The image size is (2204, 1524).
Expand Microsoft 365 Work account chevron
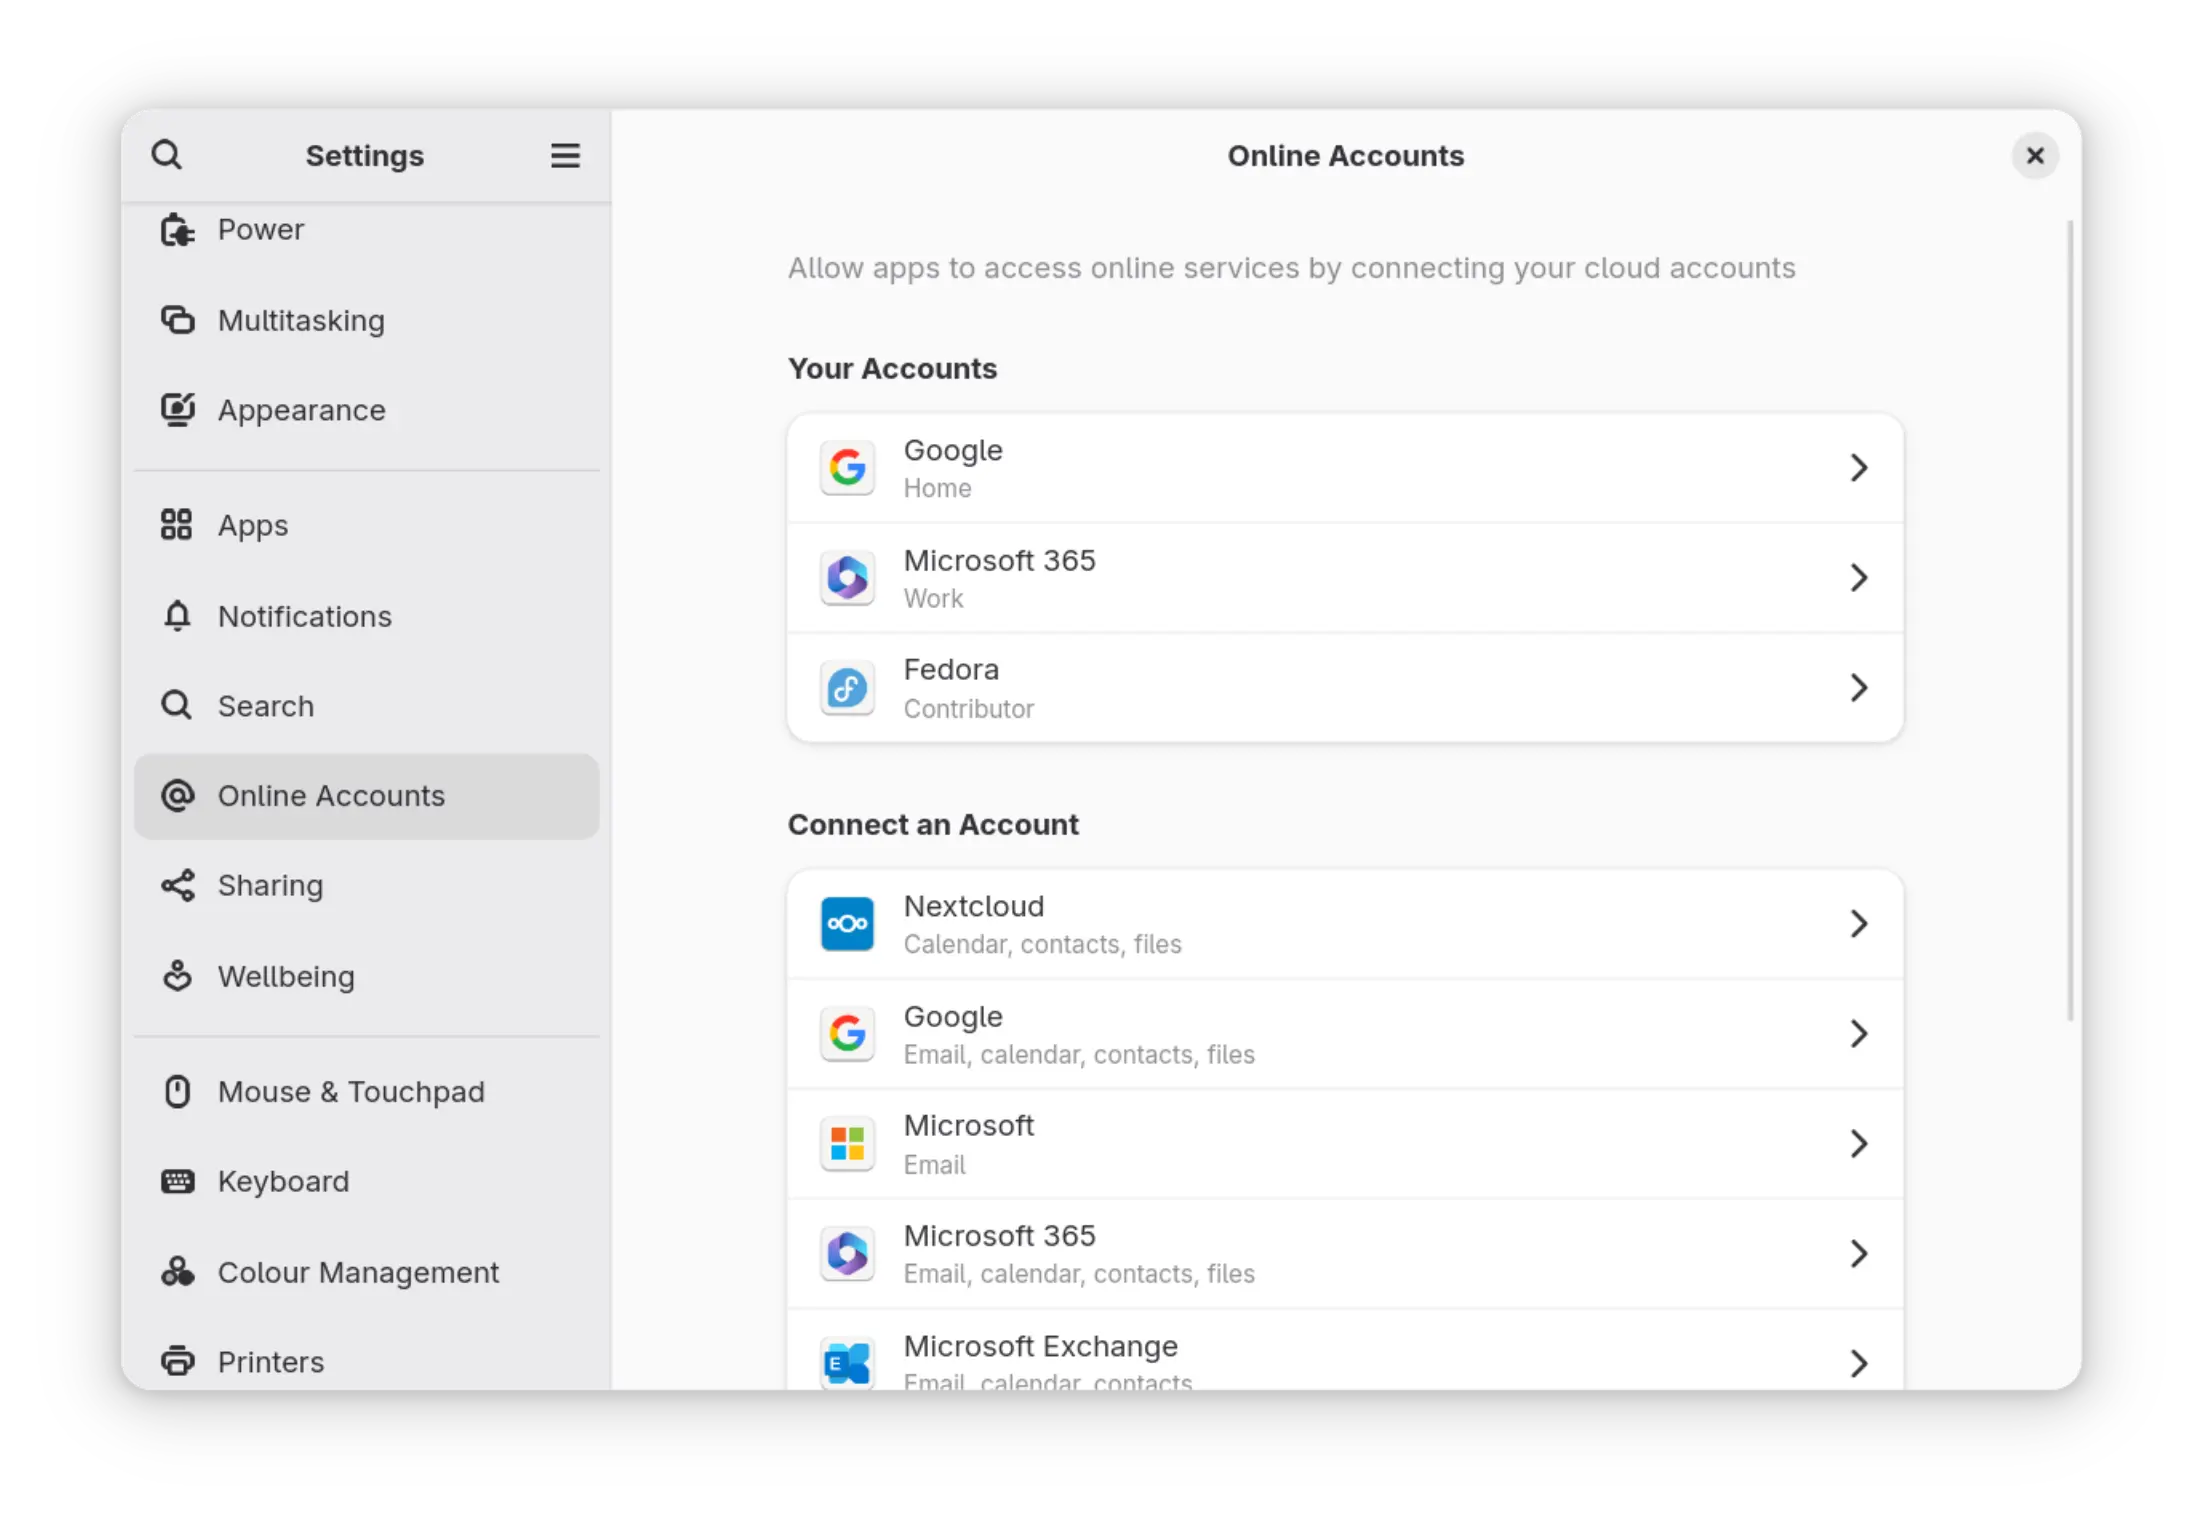pyautogui.click(x=1858, y=578)
